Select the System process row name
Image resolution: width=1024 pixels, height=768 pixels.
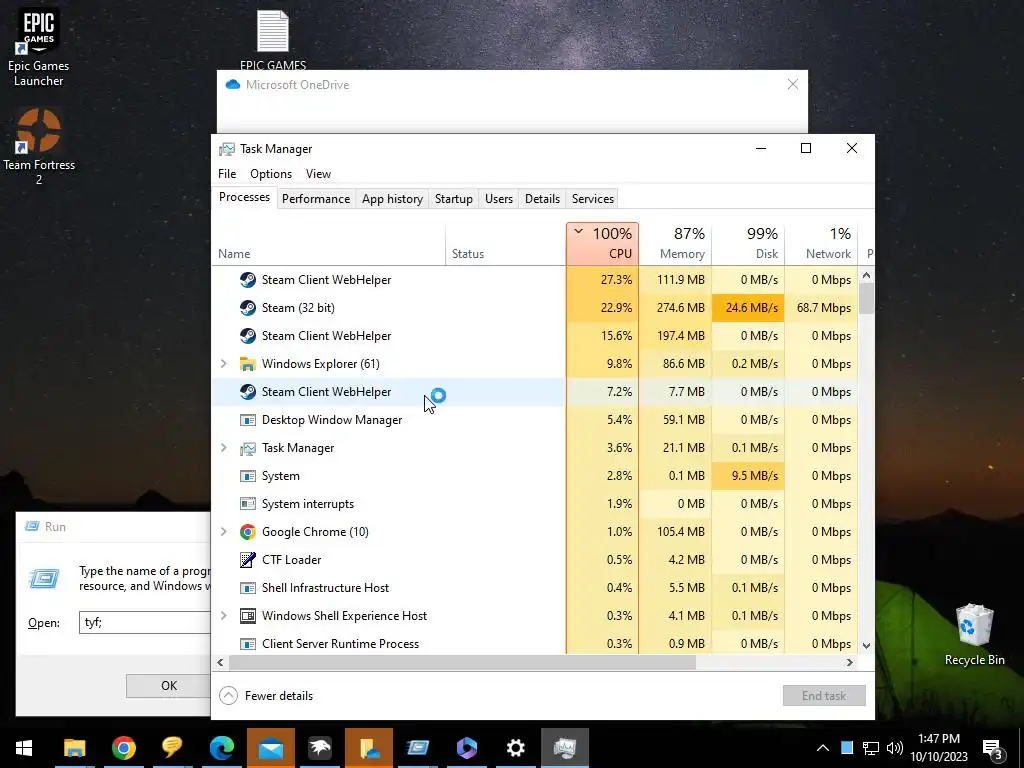click(281, 476)
